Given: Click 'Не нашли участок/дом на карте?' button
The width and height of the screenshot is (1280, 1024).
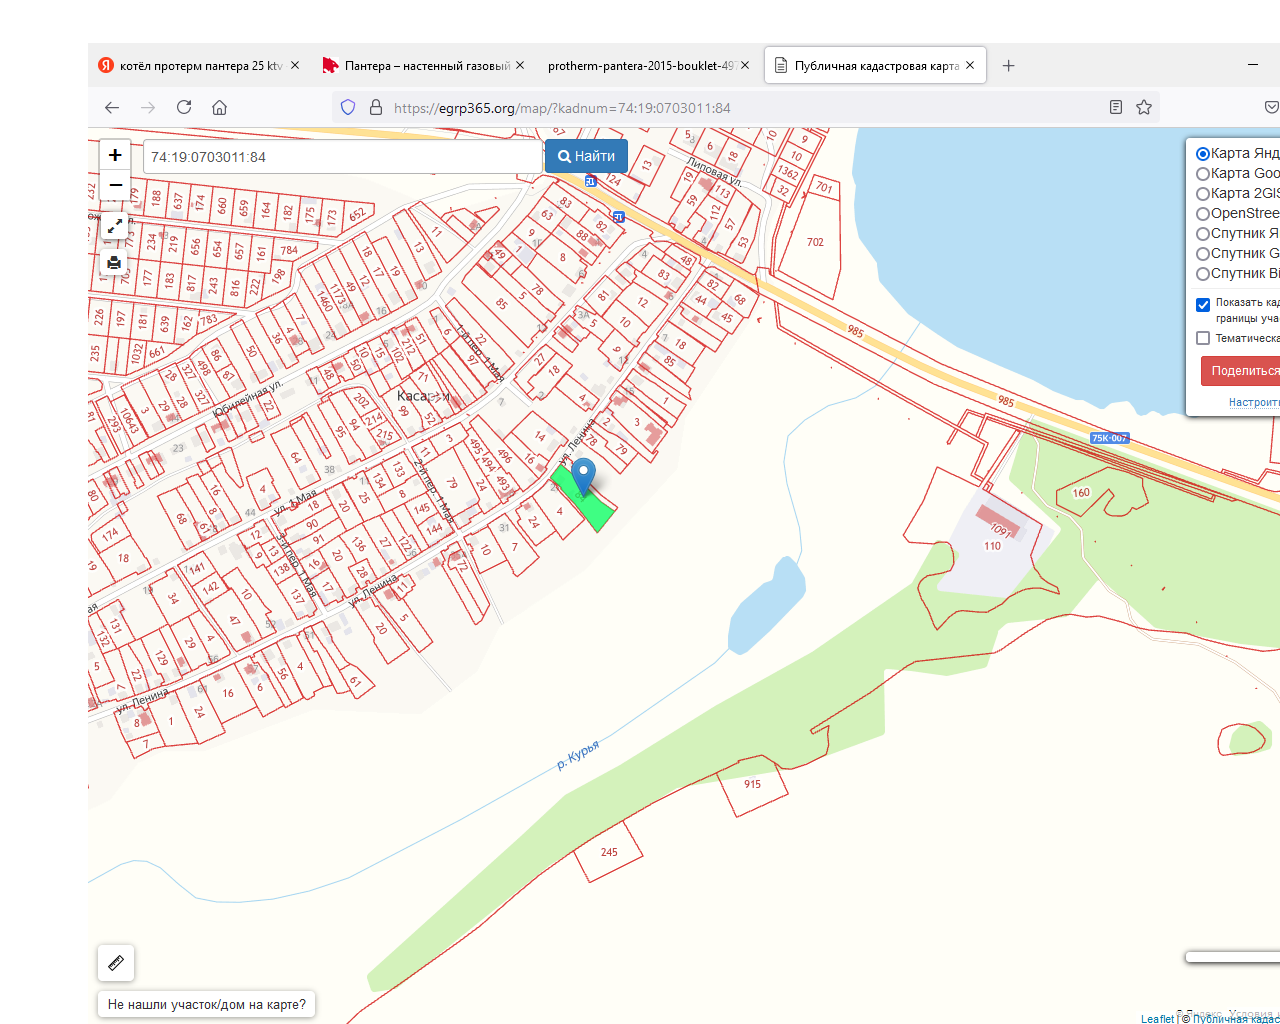Looking at the screenshot, I should click(x=207, y=1004).
